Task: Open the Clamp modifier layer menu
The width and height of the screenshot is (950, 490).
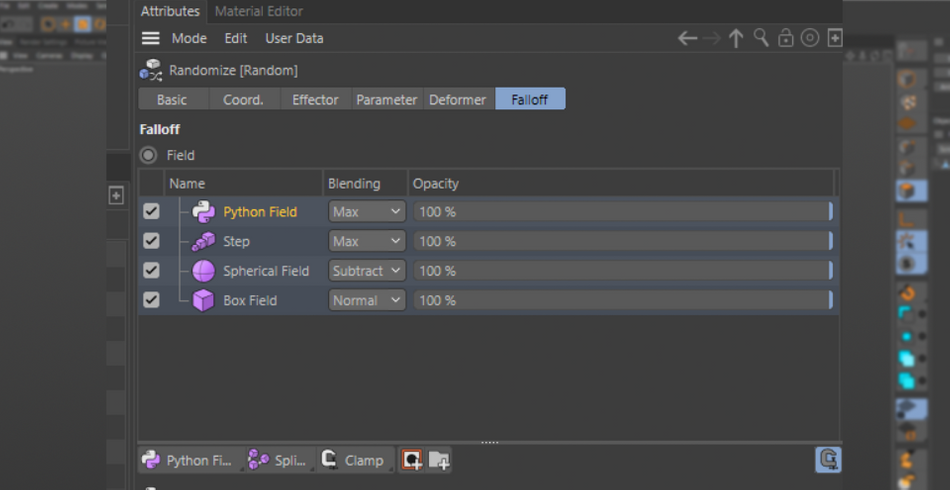Action: 356,460
